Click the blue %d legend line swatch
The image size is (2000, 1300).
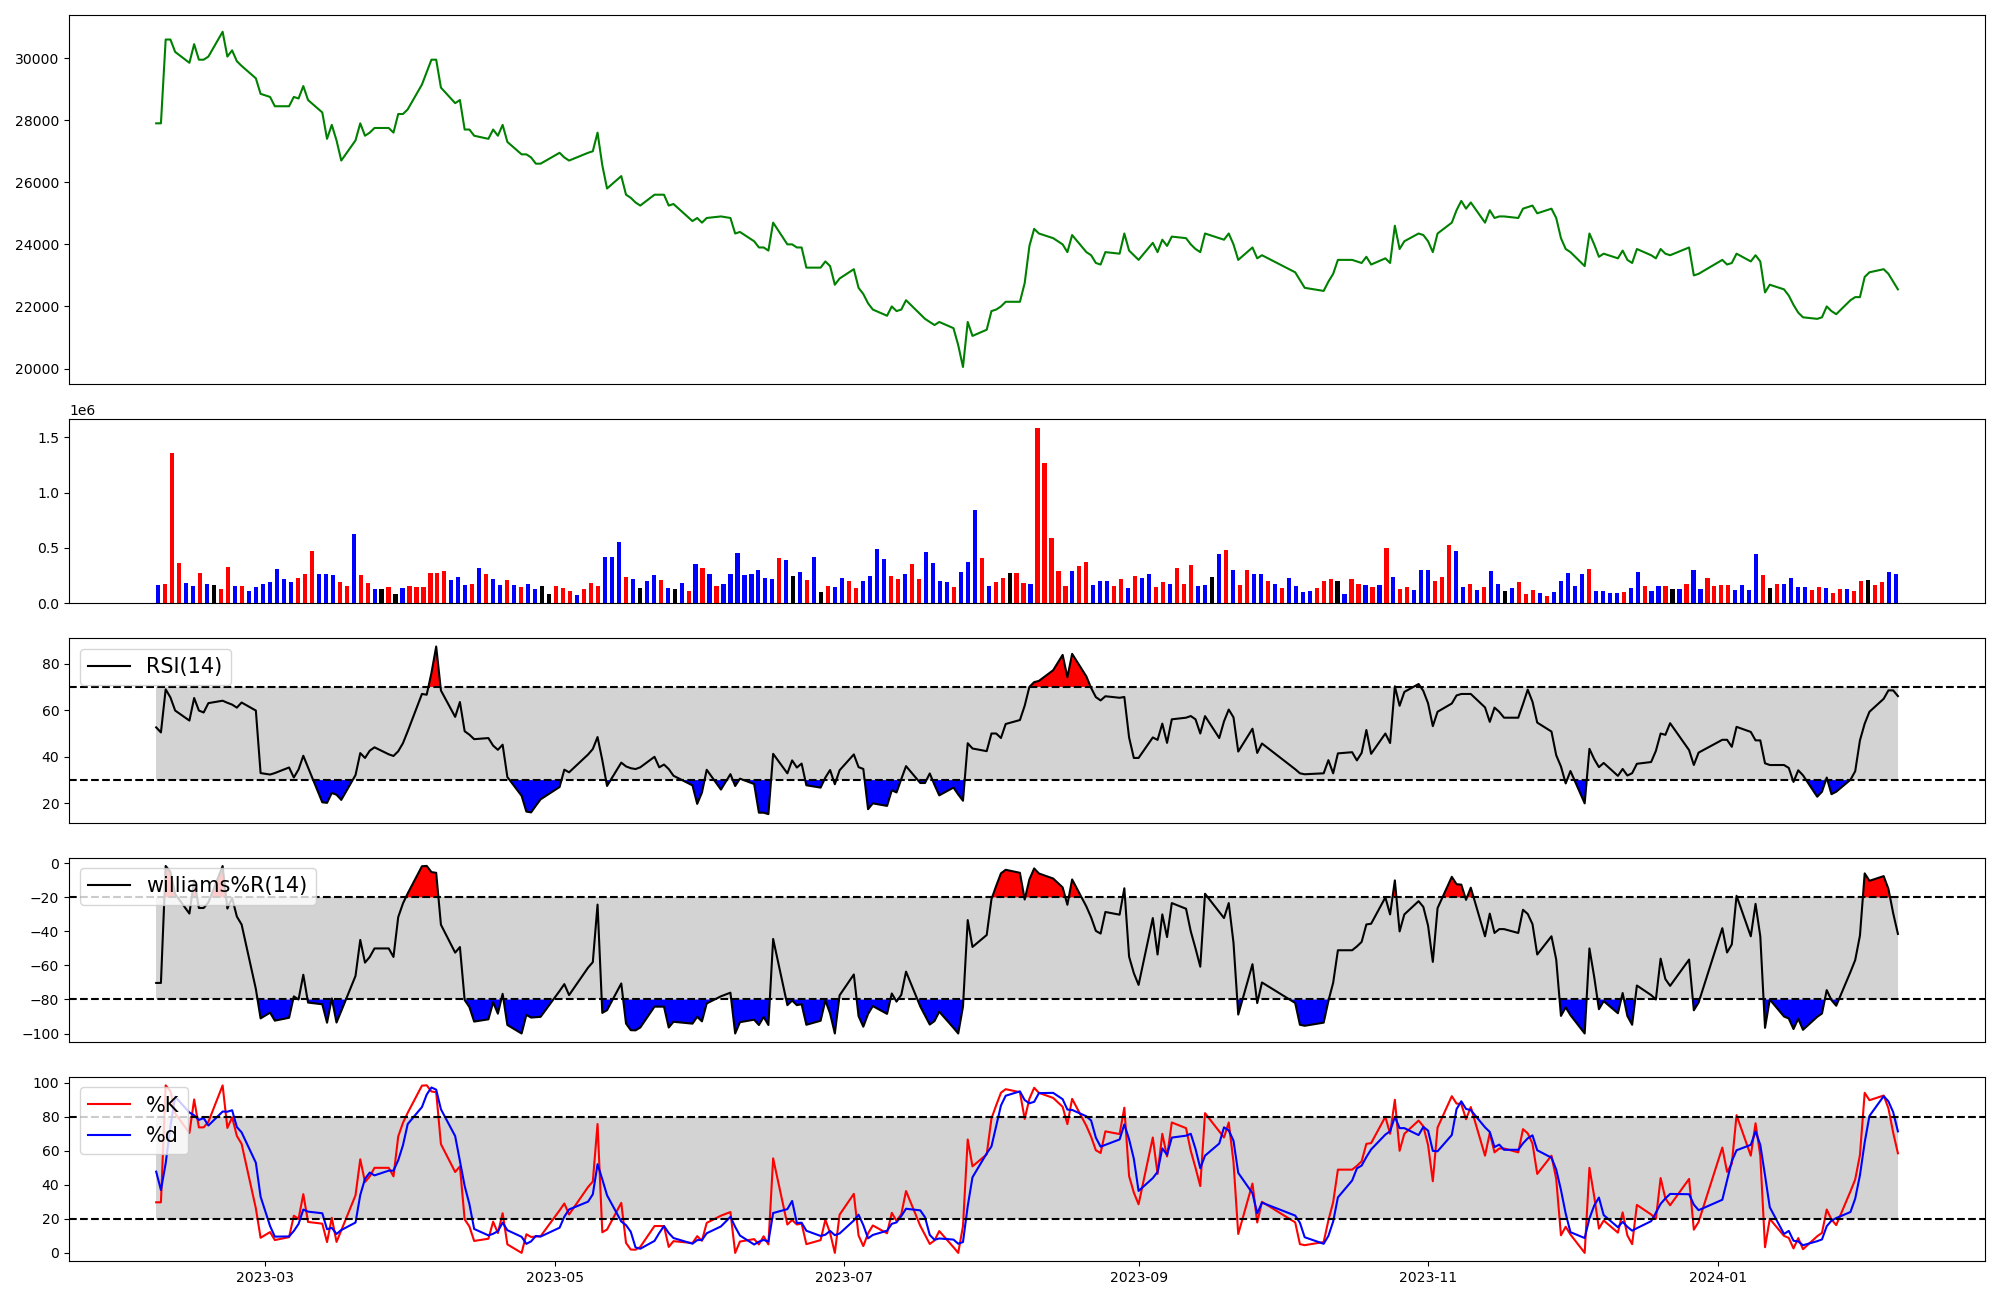tap(109, 1134)
